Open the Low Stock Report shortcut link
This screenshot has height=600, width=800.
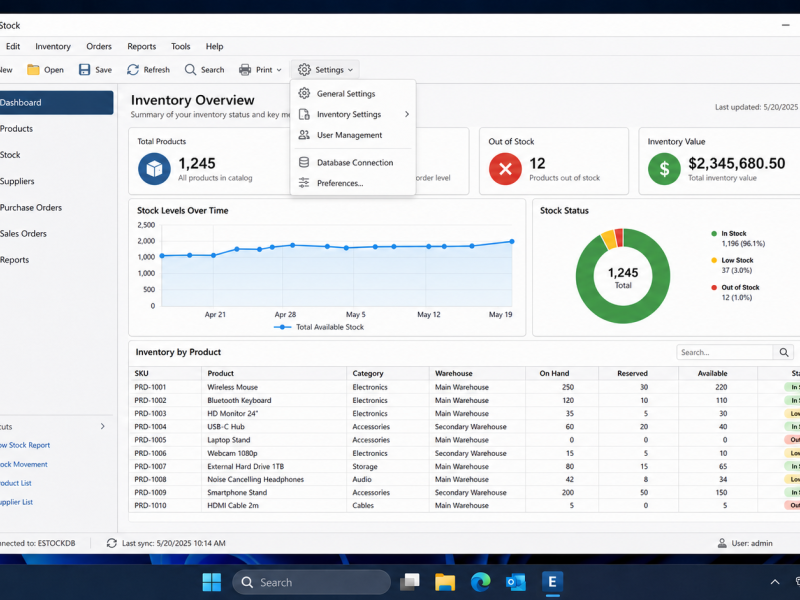pyautogui.click(x=24, y=445)
